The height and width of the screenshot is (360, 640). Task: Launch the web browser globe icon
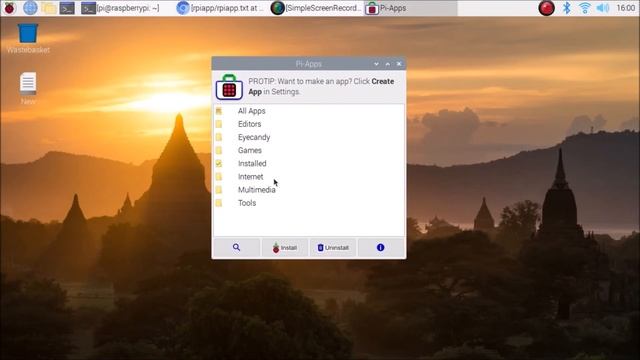[x=30, y=8]
